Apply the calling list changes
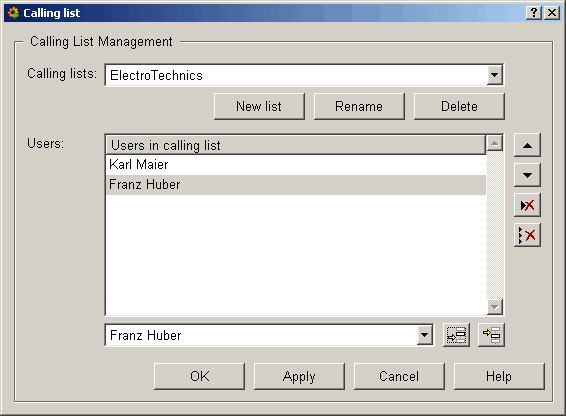Image resolution: width=566 pixels, height=416 pixels. [299, 376]
